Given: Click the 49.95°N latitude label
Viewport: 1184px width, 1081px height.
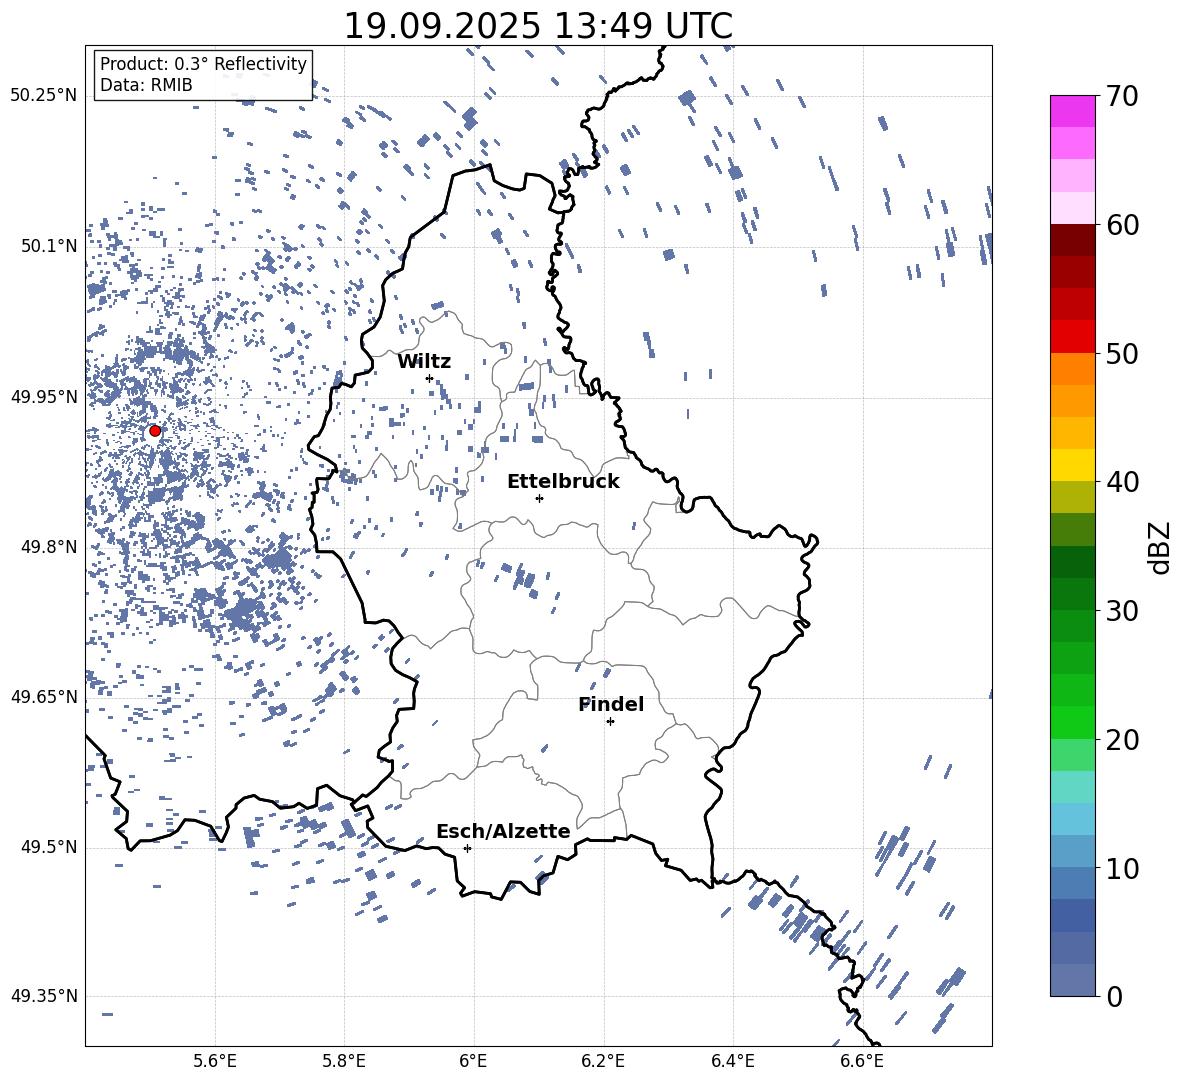Looking at the screenshot, I should coord(44,397).
